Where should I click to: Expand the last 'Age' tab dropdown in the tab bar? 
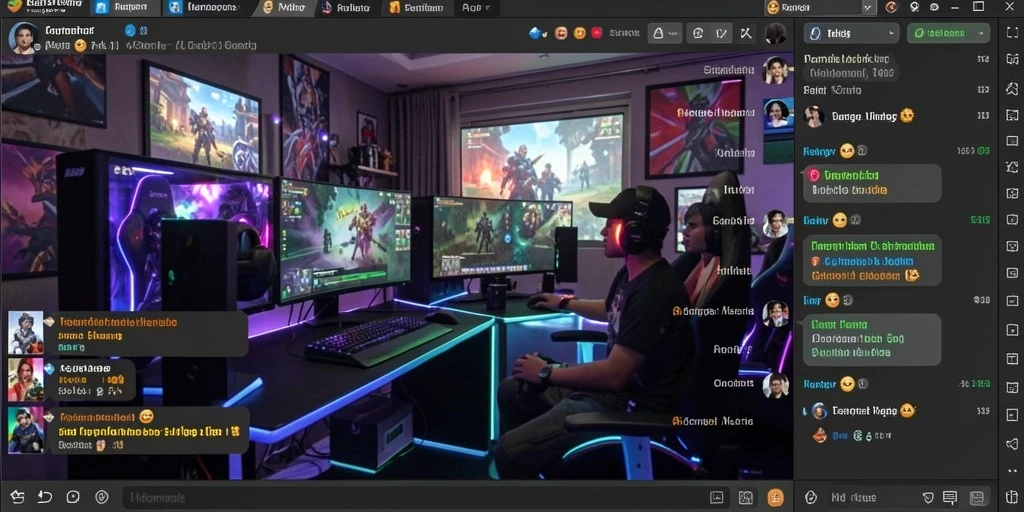(x=477, y=8)
